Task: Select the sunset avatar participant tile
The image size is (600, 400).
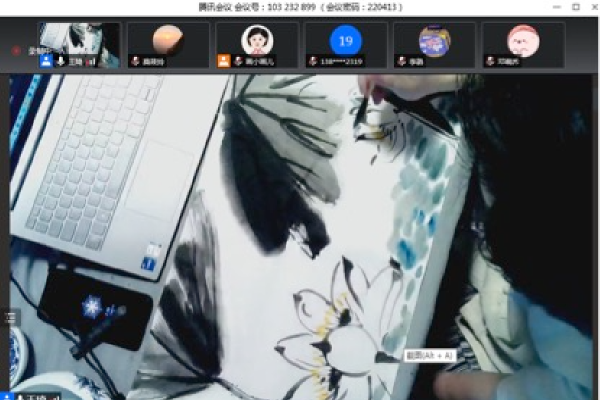Action: click(x=168, y=45)
